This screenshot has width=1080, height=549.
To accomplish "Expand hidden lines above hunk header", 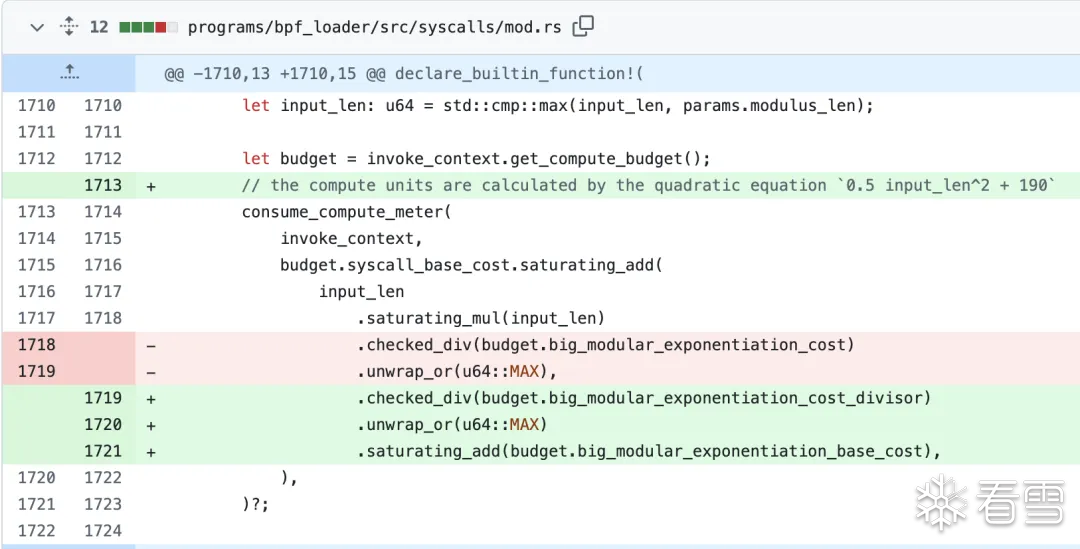I will [69, 72].
